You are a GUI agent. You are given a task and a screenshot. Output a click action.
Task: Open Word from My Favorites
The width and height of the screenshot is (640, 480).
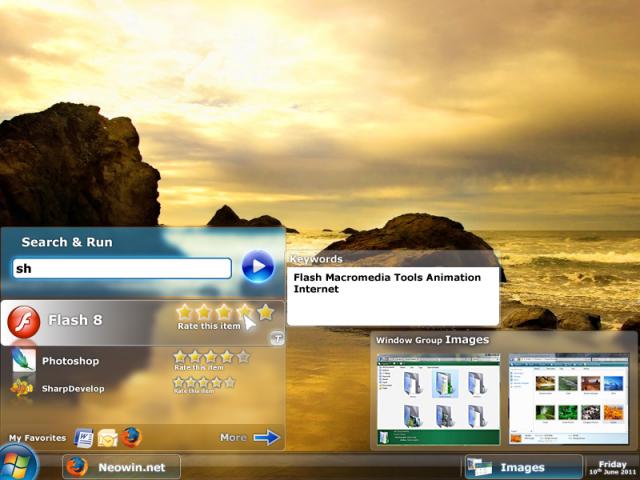(x=84, y=438)
